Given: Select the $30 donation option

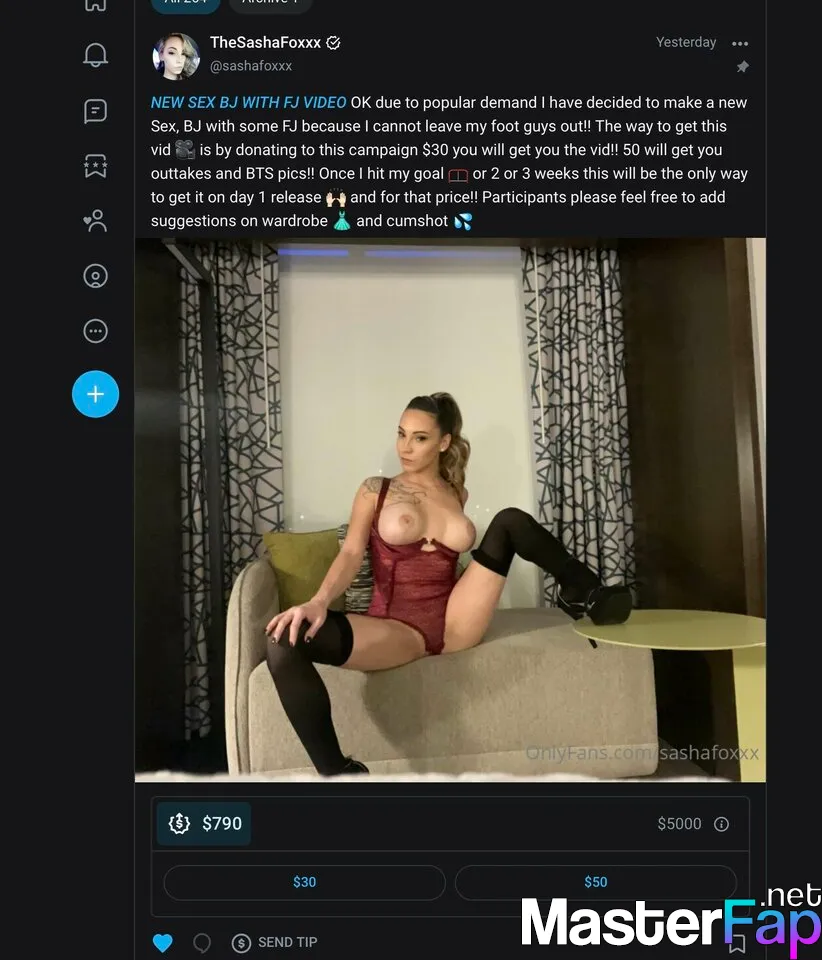Looking at the screenshot, I should click(x=304, y=882).
